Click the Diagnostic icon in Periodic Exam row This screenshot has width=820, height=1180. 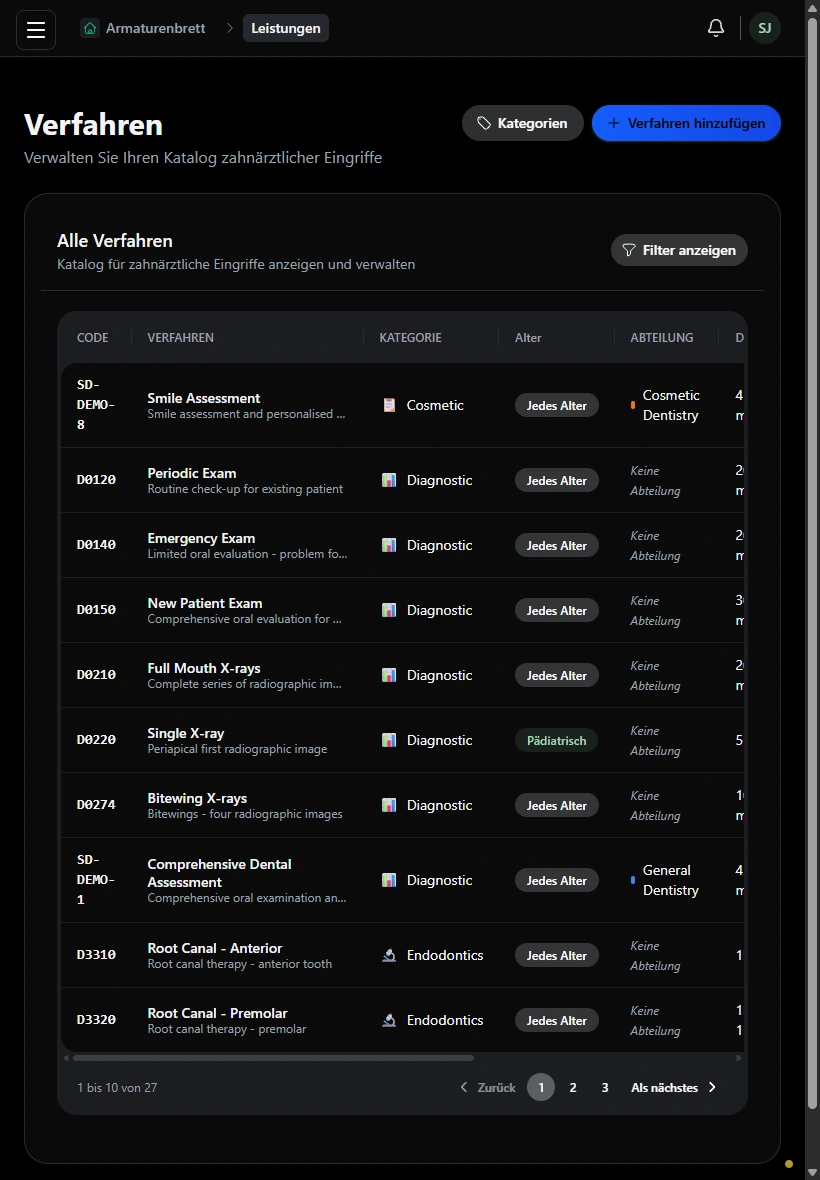point(389,480)
